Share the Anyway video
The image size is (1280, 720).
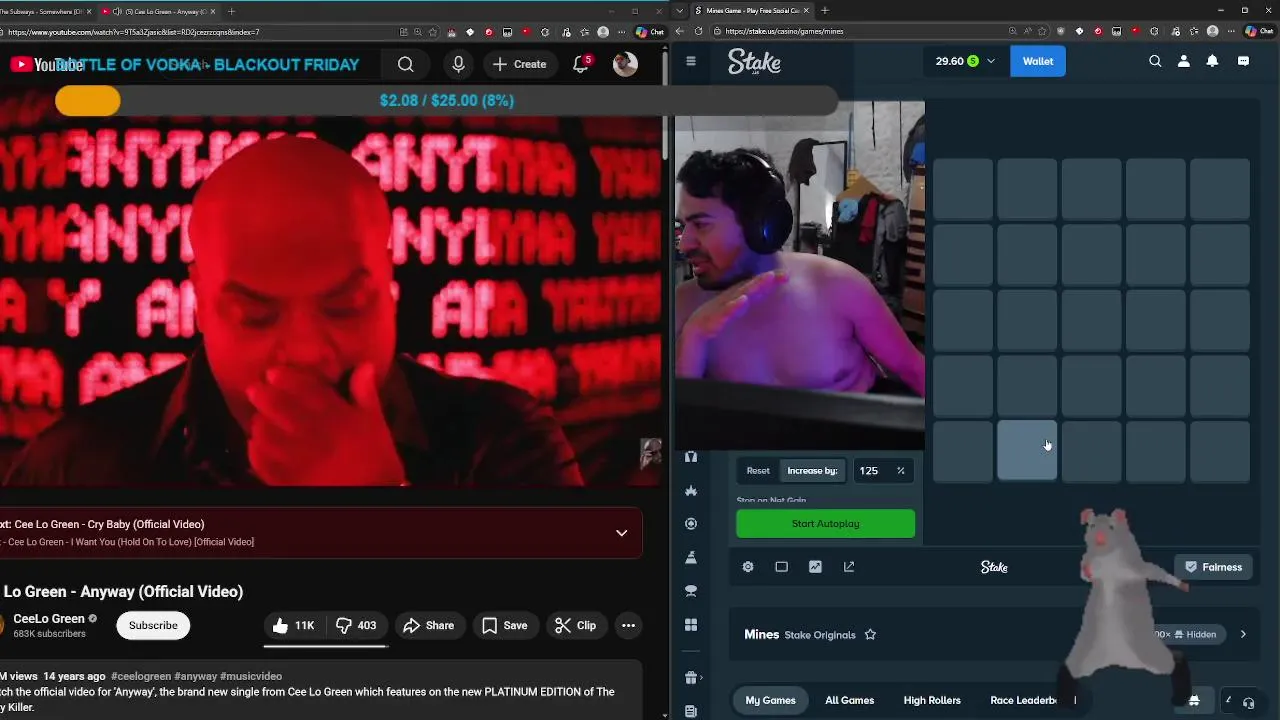(428, 625)
